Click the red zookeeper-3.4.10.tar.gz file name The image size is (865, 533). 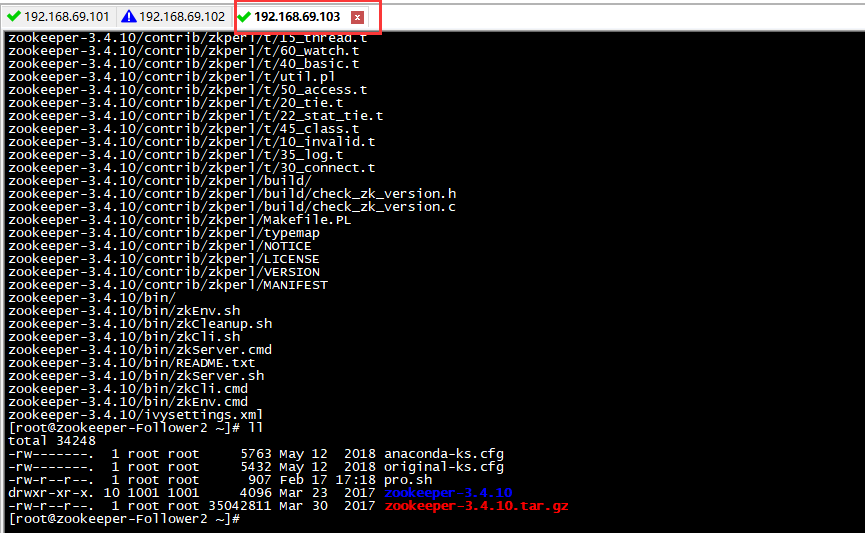[476, 506]
